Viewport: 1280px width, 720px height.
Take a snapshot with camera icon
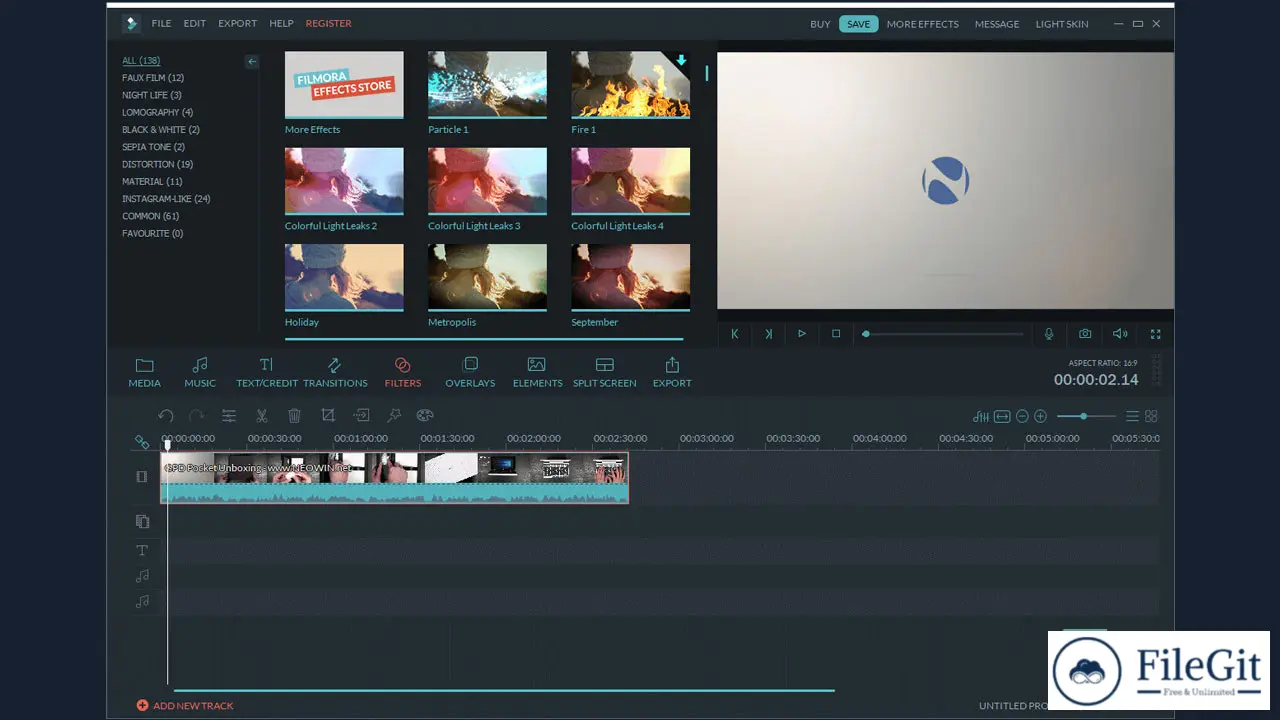click(1085, 334)
